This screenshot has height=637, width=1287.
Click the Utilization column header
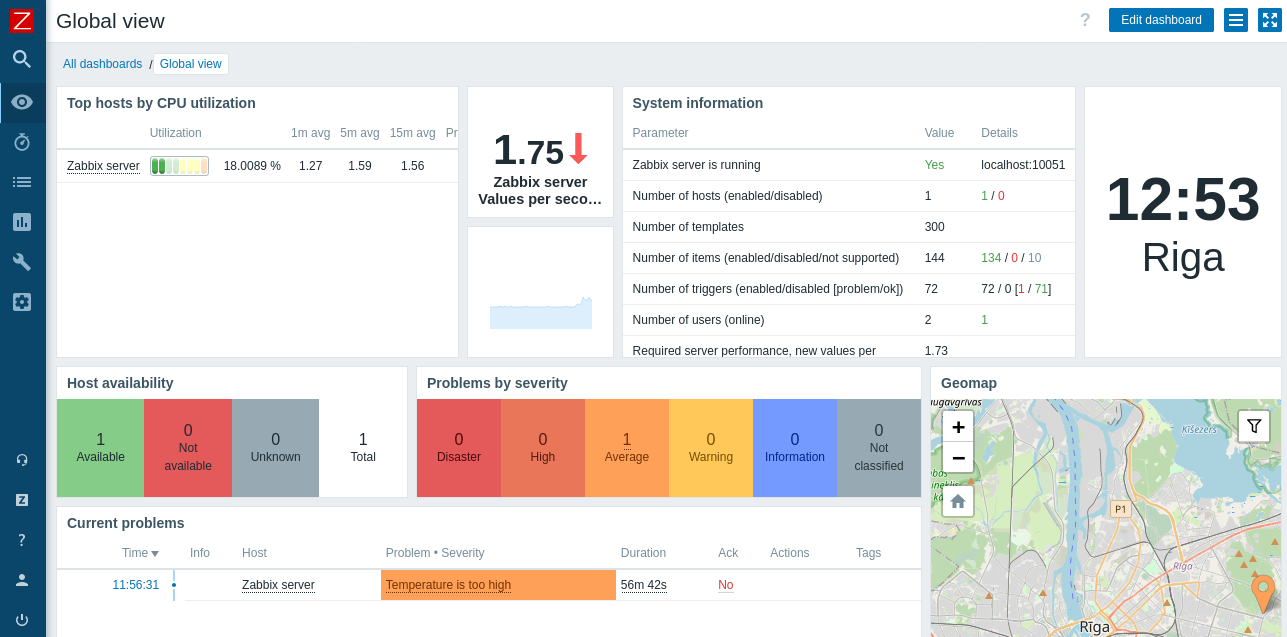click(x=176, y=133)
